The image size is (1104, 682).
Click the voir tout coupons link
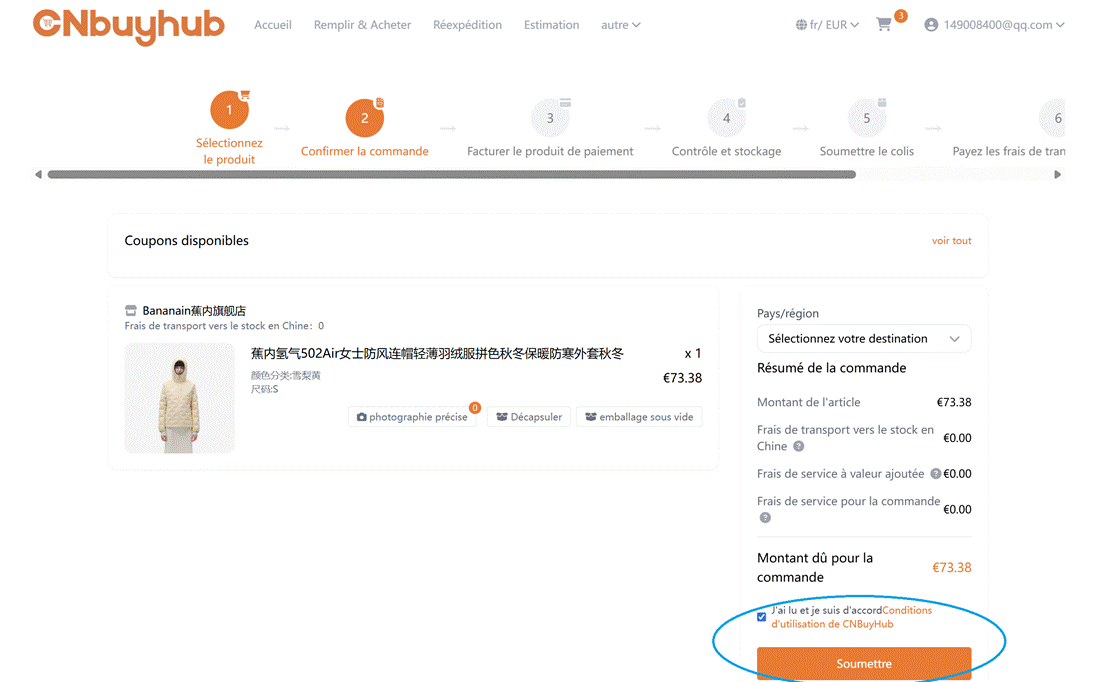(x=951, y=241)
